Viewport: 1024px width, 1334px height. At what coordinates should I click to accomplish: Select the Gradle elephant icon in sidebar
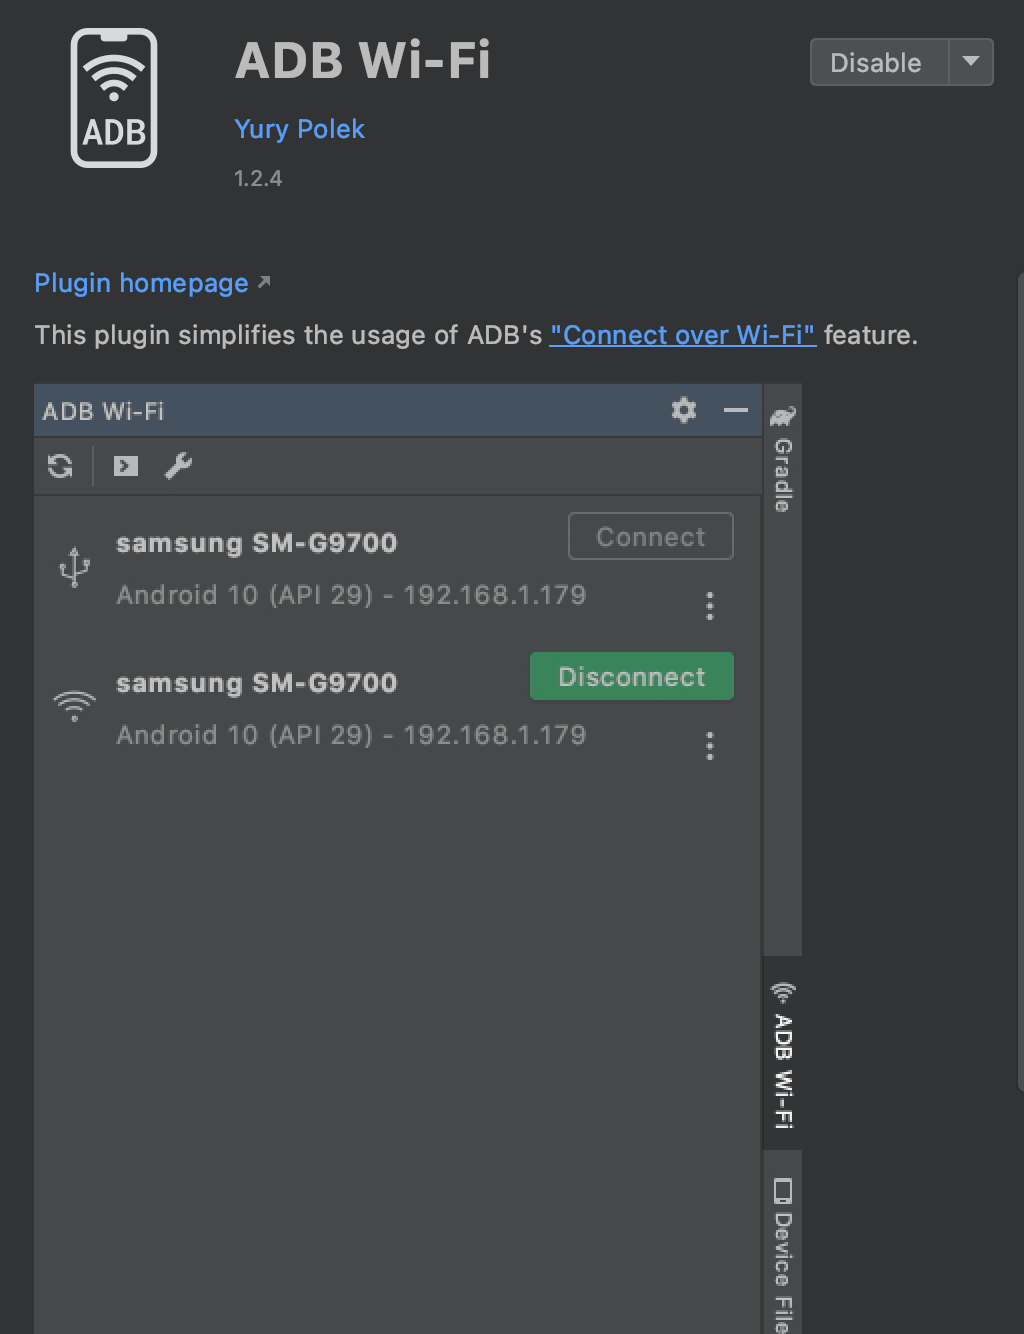pos(783,415)
